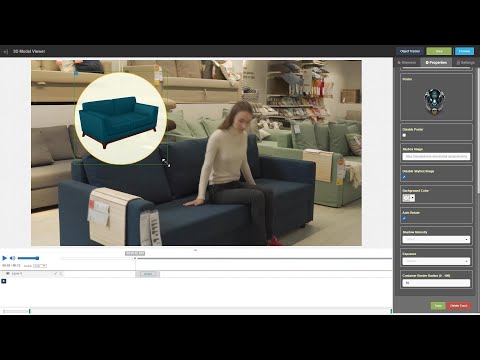Viewport: 480px width, 360px height.
Task: Click the blue top handle of the overlay box
Action: click(x=76, y=73)
